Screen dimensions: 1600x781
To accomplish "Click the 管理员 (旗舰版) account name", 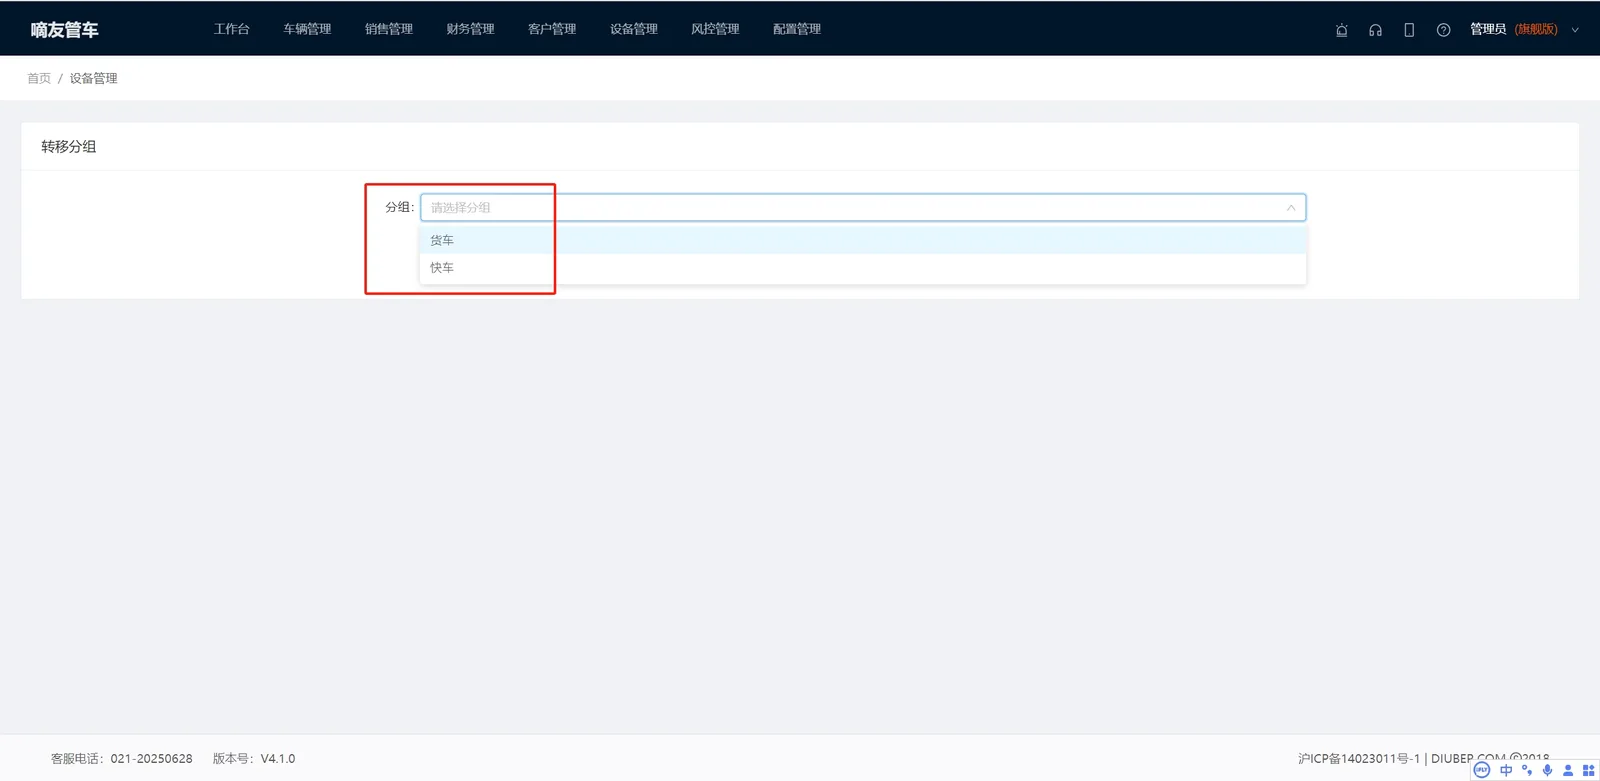I will (x=1514, y=29).
